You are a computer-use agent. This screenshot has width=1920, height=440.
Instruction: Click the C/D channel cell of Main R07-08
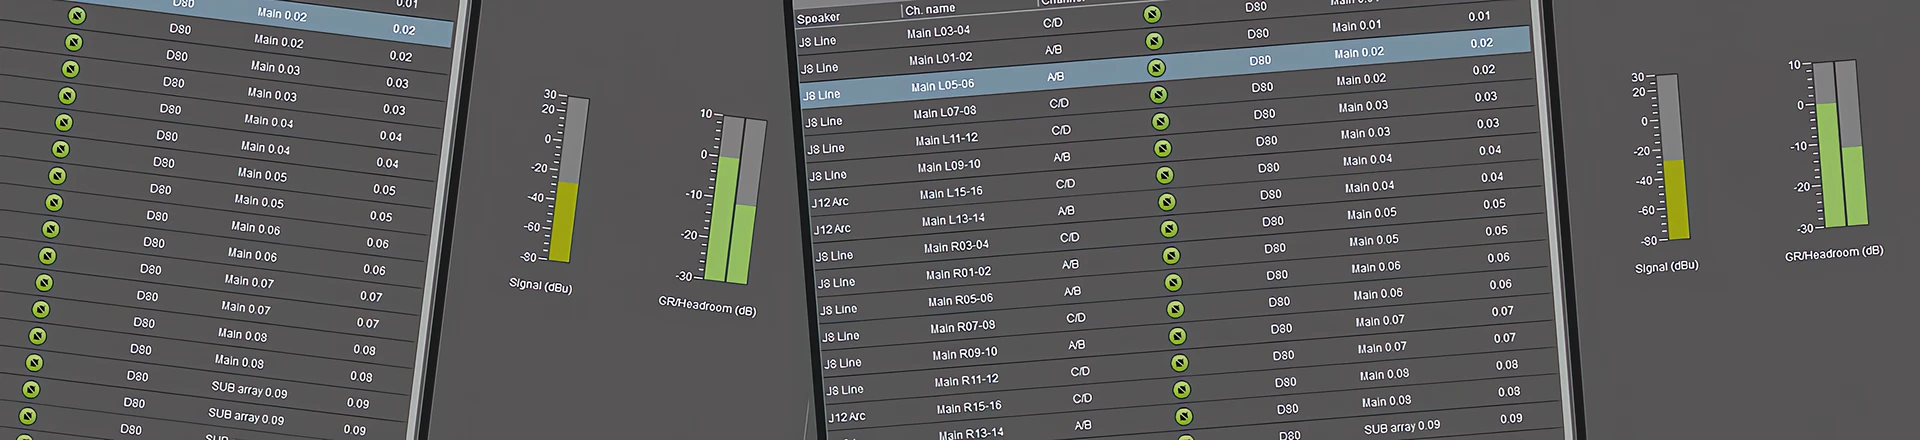1076,318
